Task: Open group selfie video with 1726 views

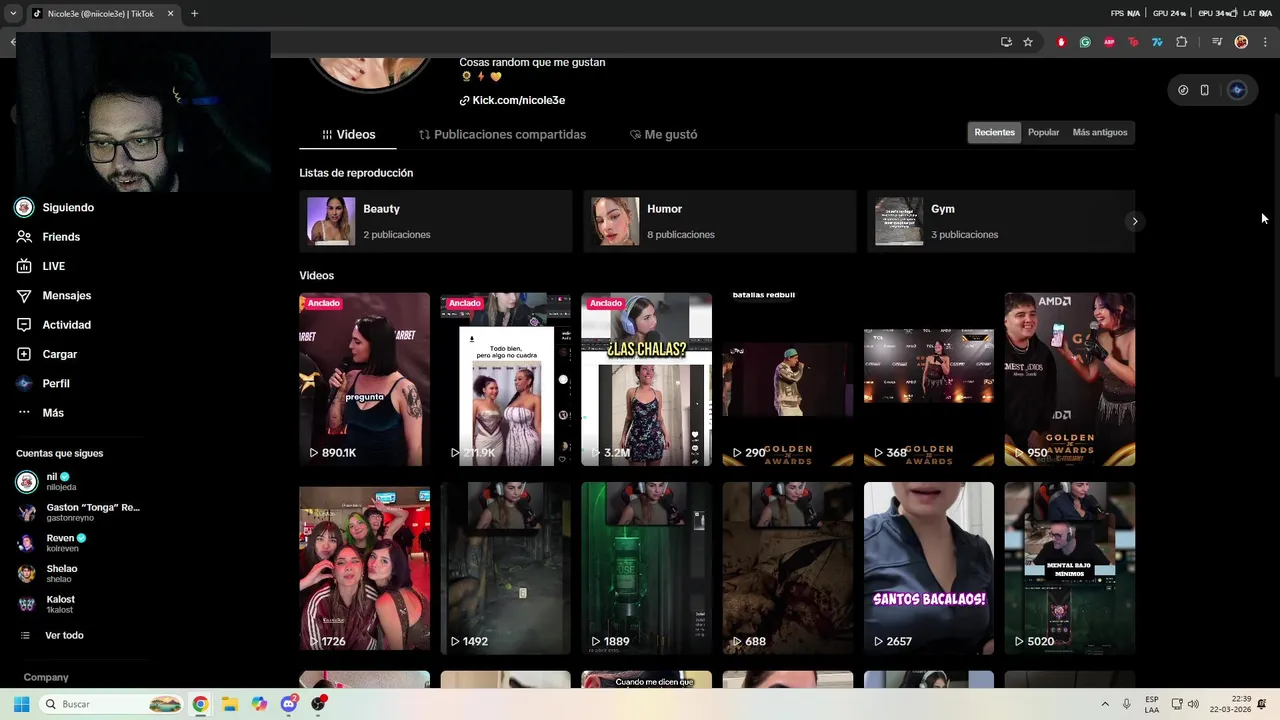Action: (x=364, y=568)
